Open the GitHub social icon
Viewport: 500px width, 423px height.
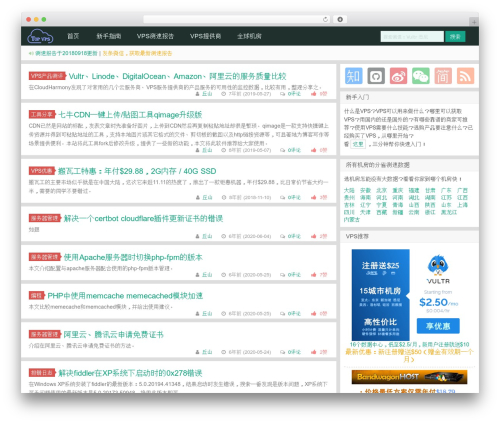(x=376, y=76)
